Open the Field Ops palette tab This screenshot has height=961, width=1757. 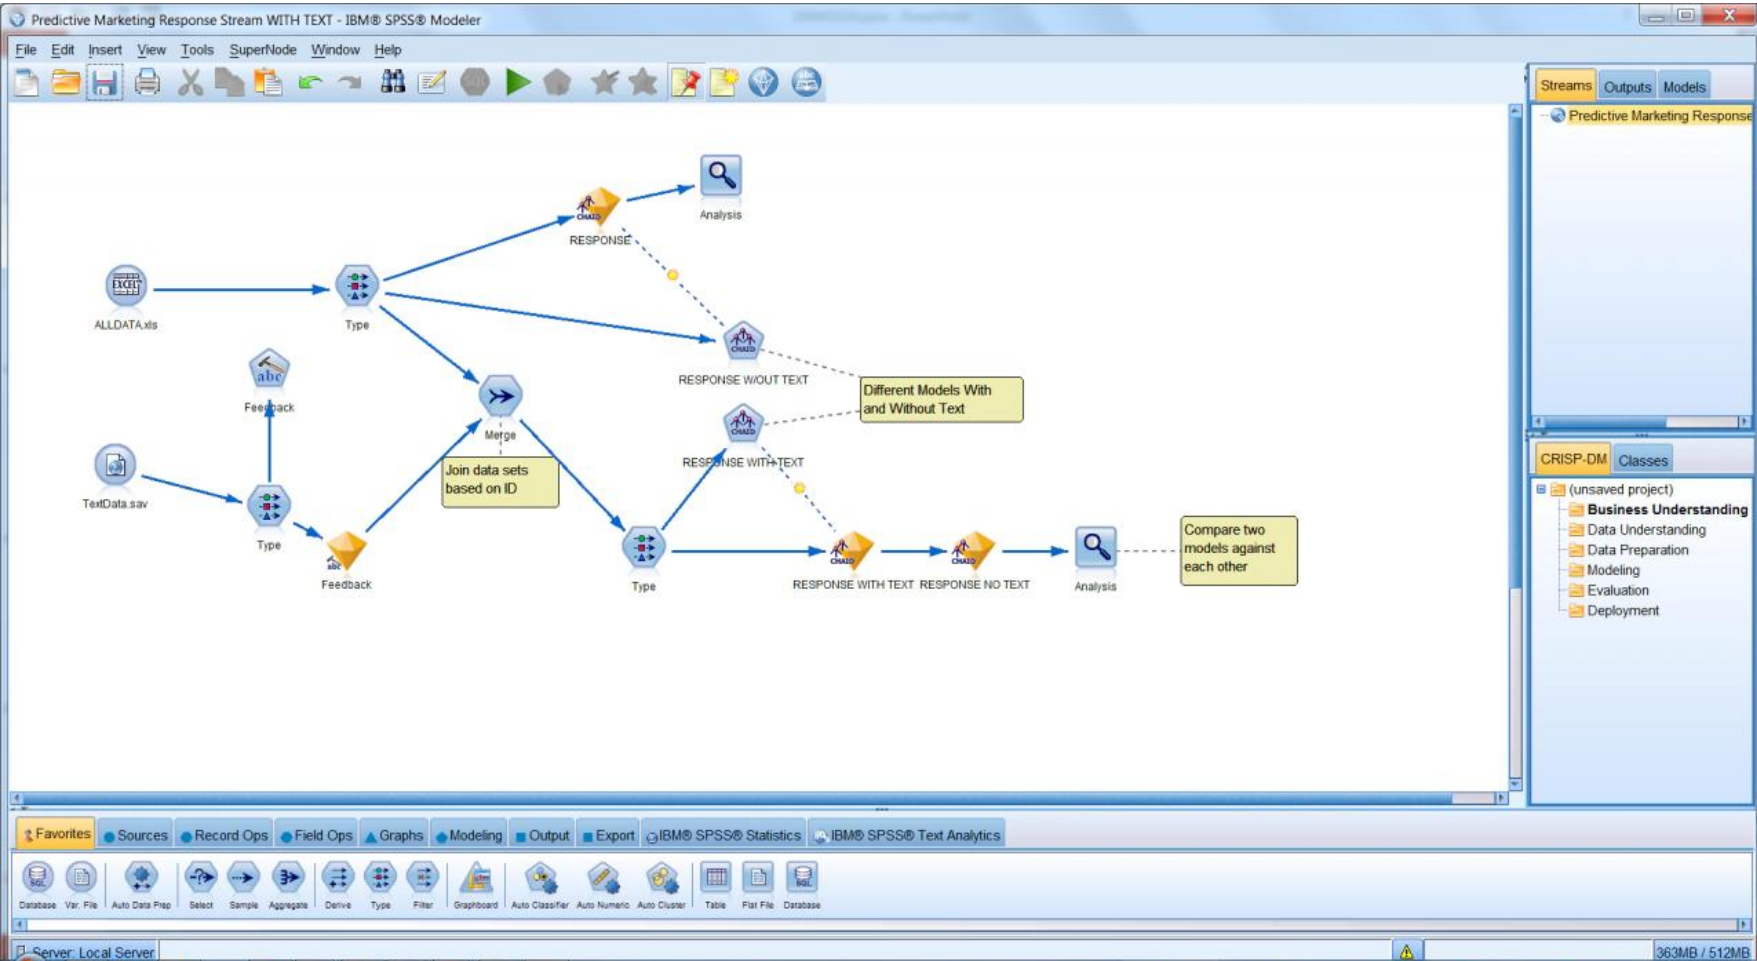[x=317, y=835]
